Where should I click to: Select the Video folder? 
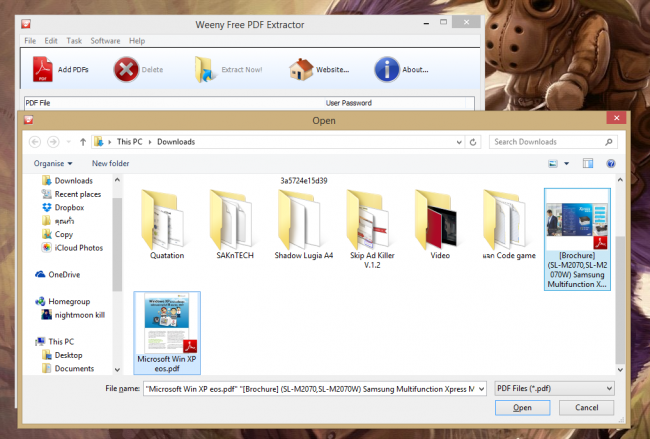coord(440,225)
